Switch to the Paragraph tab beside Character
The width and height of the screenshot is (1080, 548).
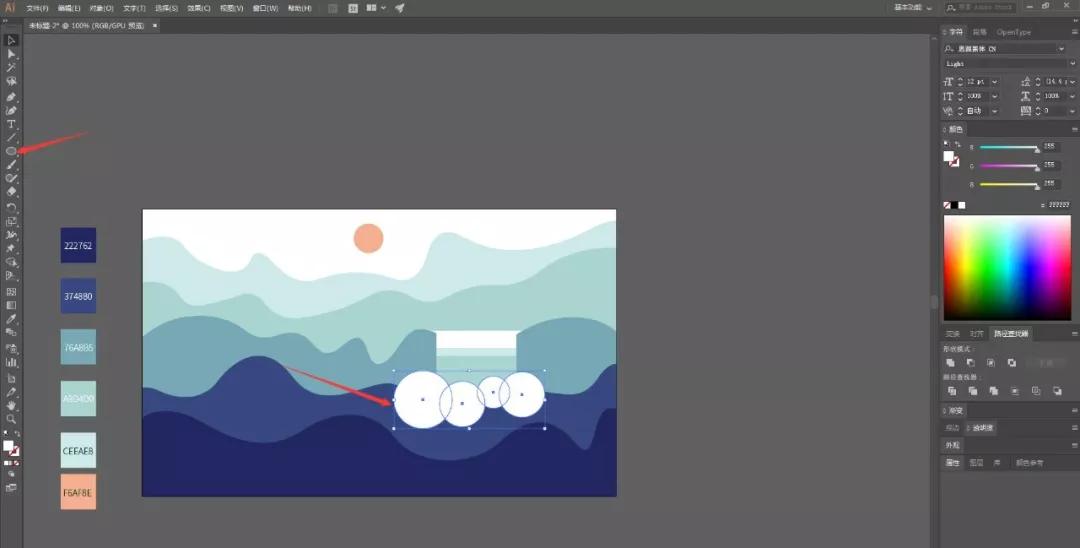pyautogui.click(x=980, y=32)
